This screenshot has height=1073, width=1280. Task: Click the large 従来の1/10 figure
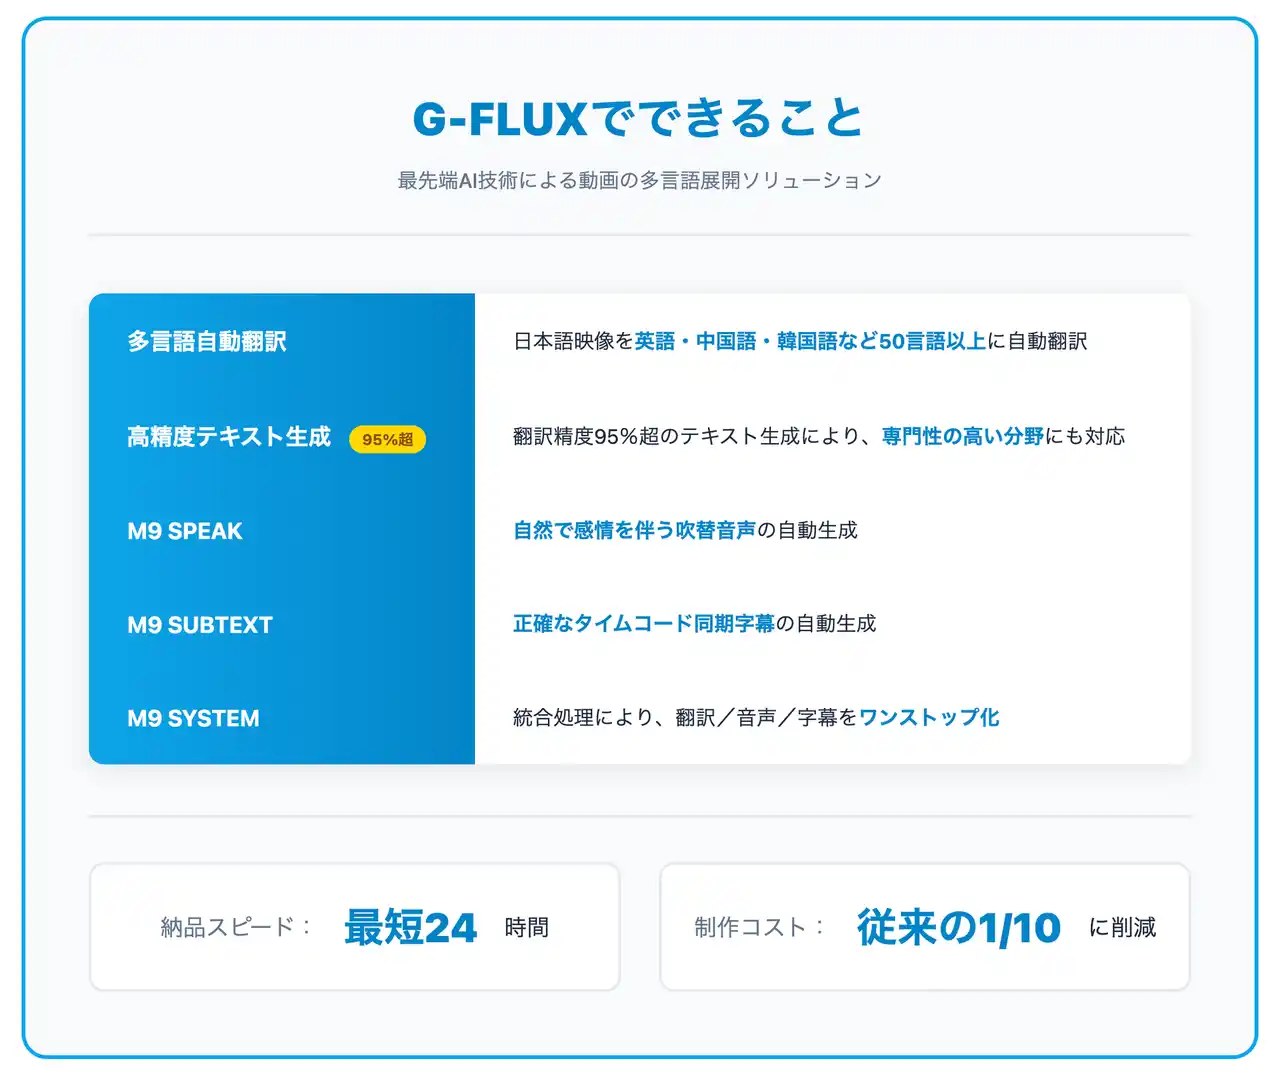coord(958,928)
